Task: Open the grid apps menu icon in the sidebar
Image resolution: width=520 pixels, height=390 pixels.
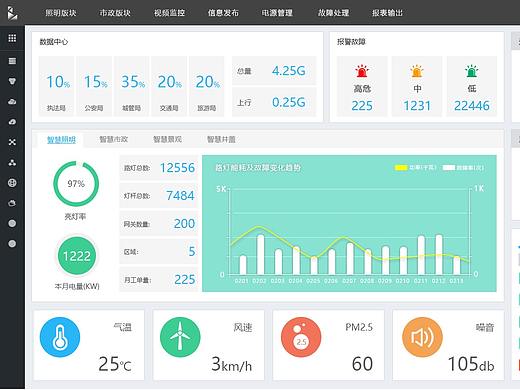Action: (x=12, y=38)
